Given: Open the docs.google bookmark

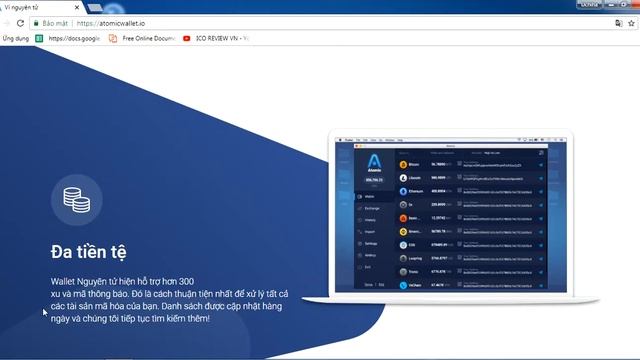Looking at the screenshot, I should click(x=68, y=38).
